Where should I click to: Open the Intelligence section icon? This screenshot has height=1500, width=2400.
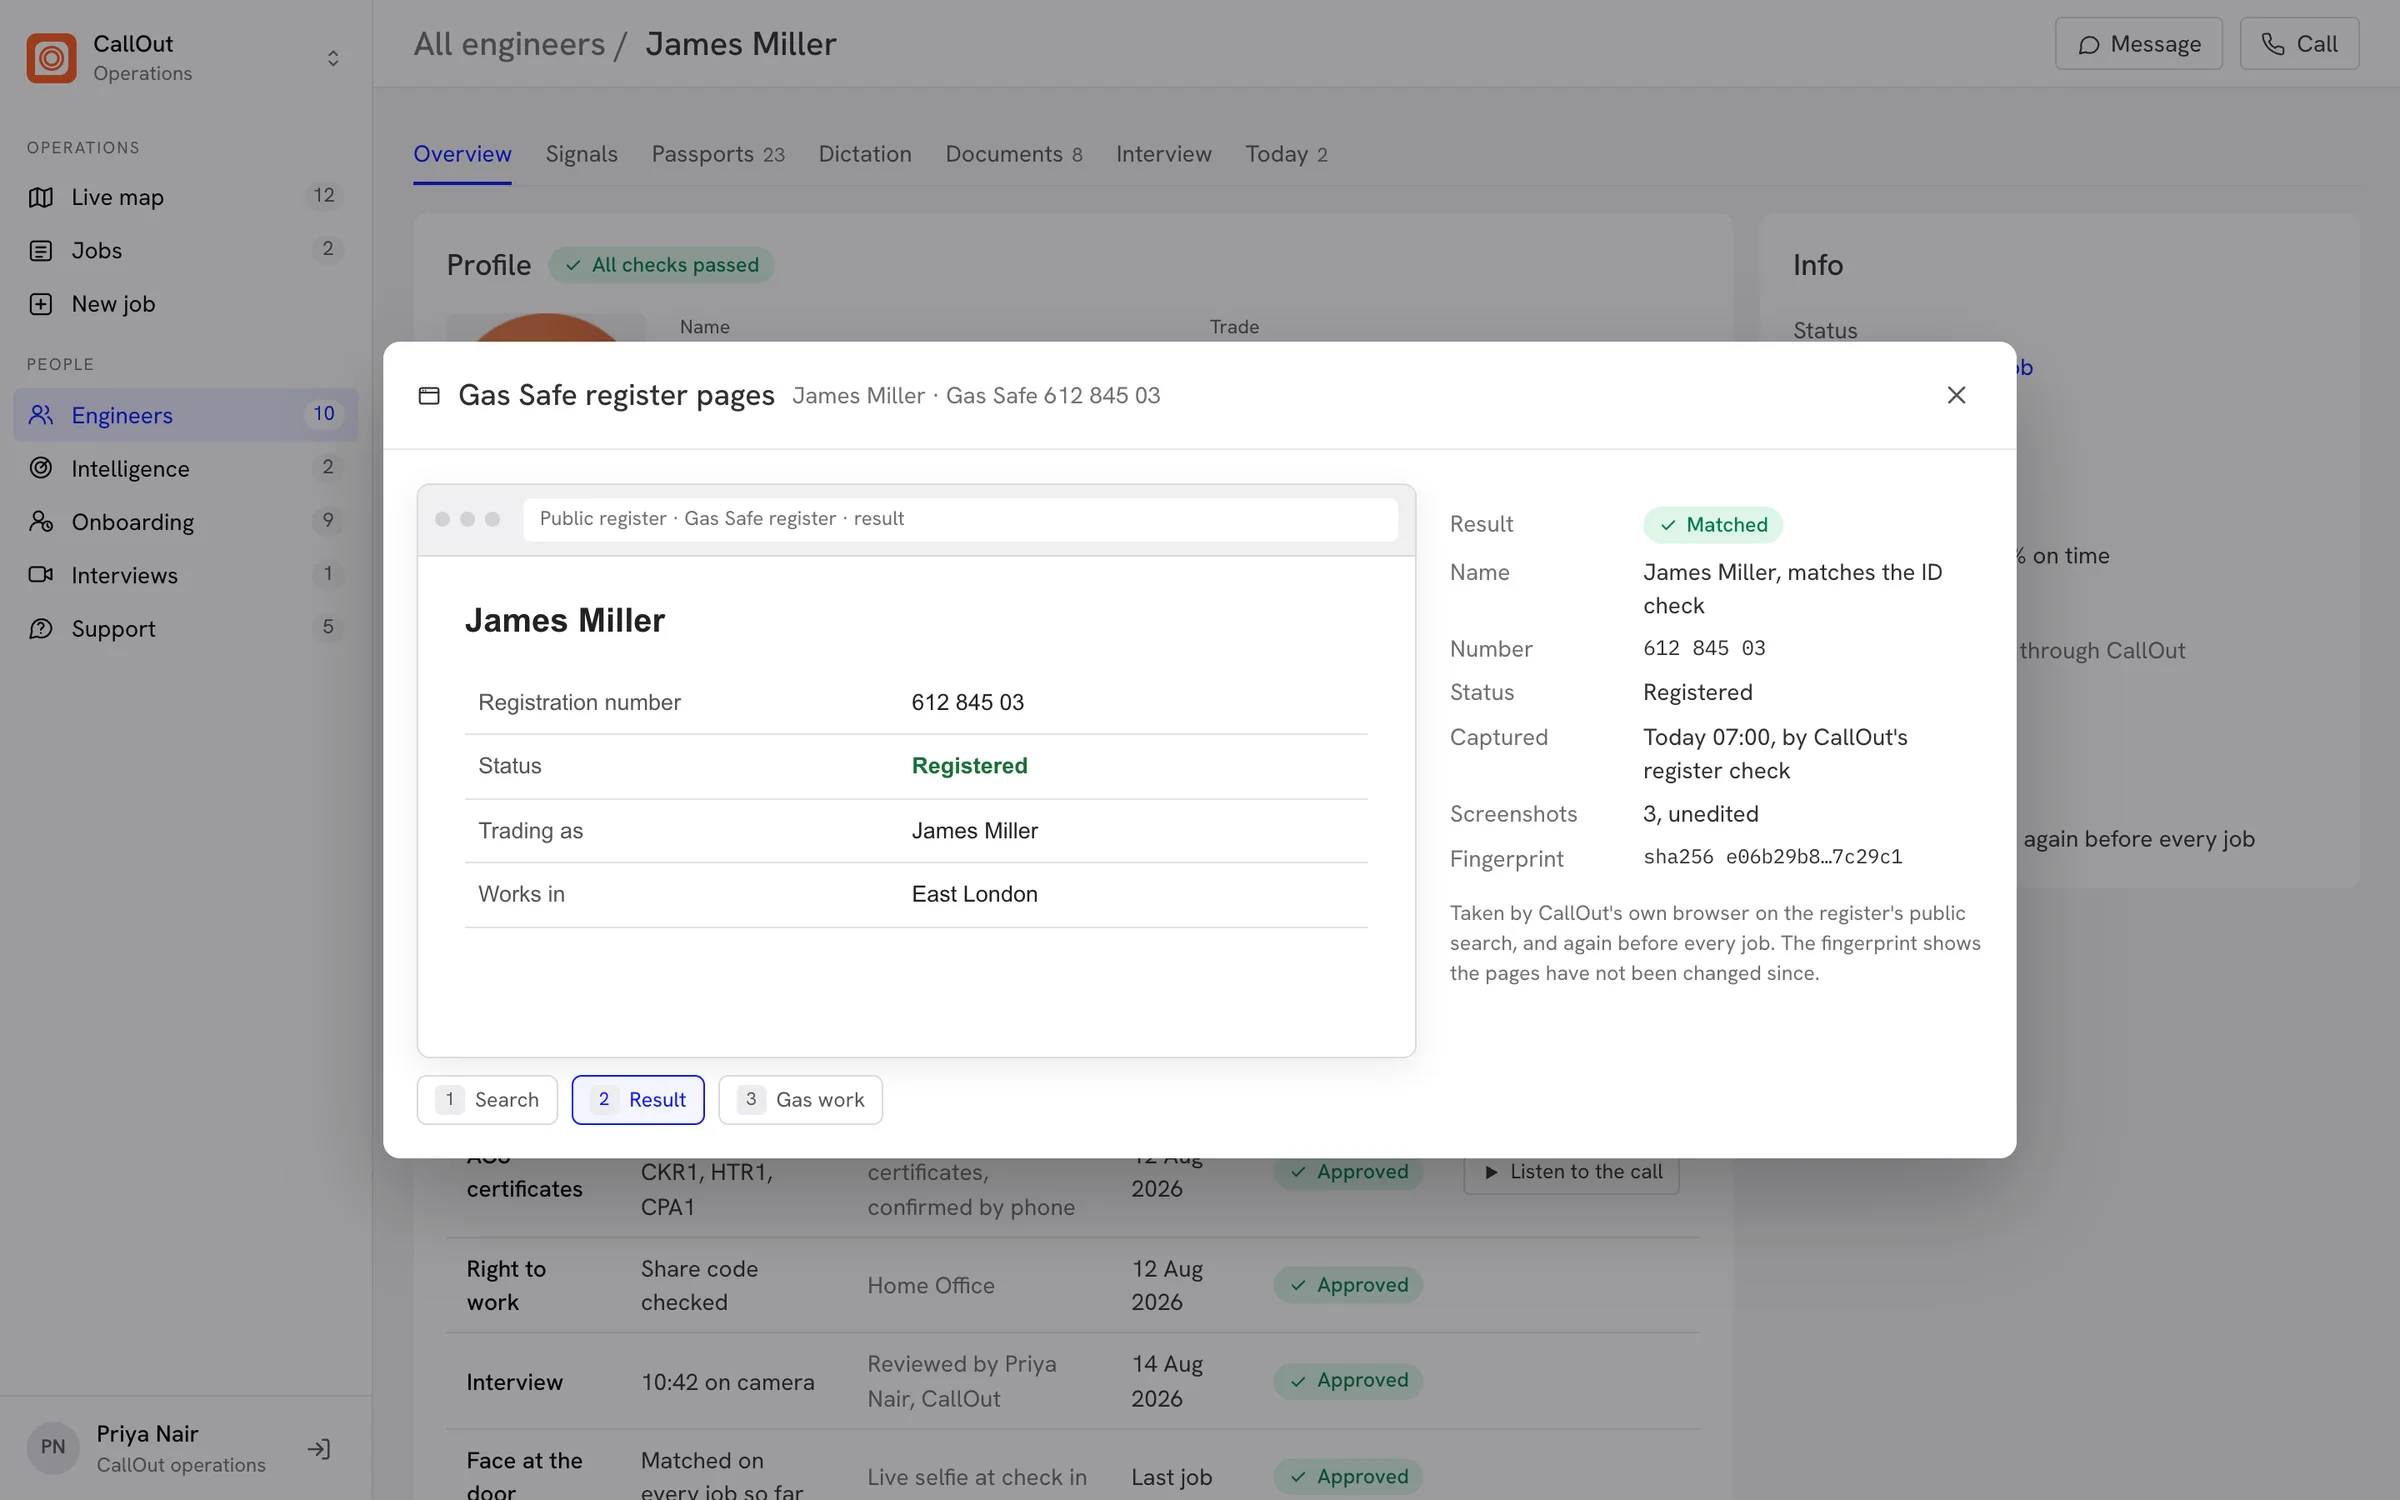[41, 468]
